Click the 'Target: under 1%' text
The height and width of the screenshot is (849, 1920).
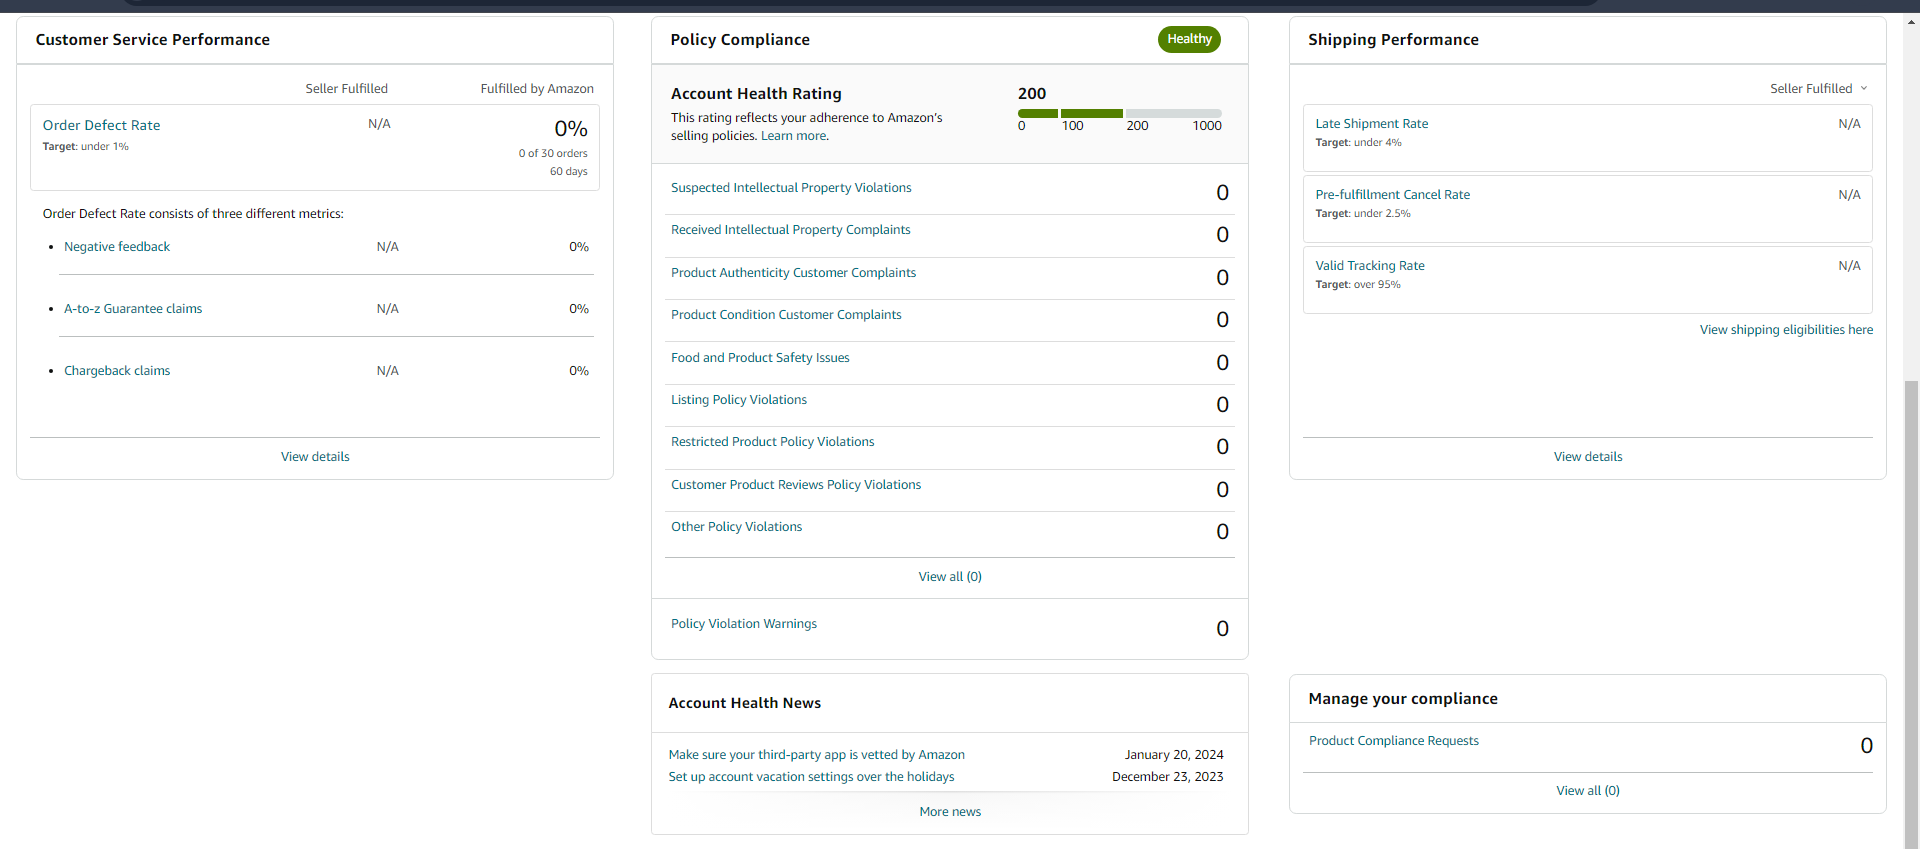click(x=85, y=147)
